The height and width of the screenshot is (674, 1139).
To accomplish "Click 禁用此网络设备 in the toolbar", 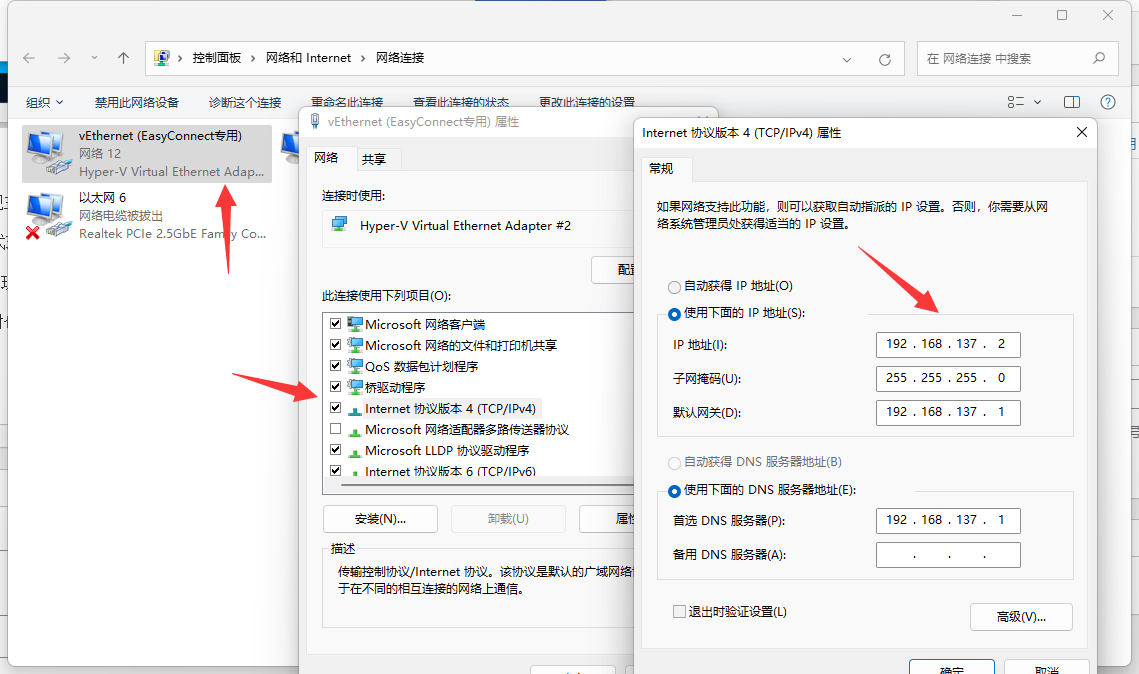I will 137,102.
